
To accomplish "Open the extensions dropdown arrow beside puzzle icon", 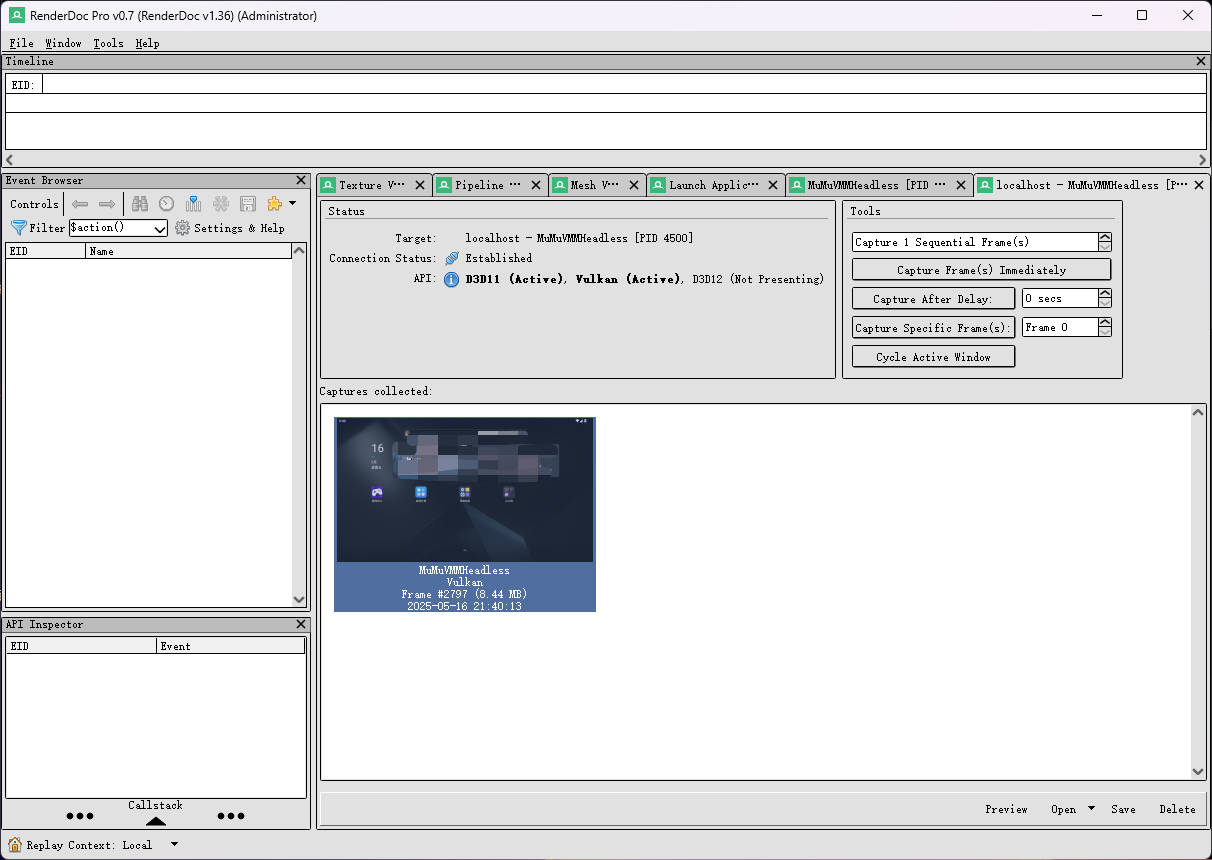I will click(x=292, y=204).
